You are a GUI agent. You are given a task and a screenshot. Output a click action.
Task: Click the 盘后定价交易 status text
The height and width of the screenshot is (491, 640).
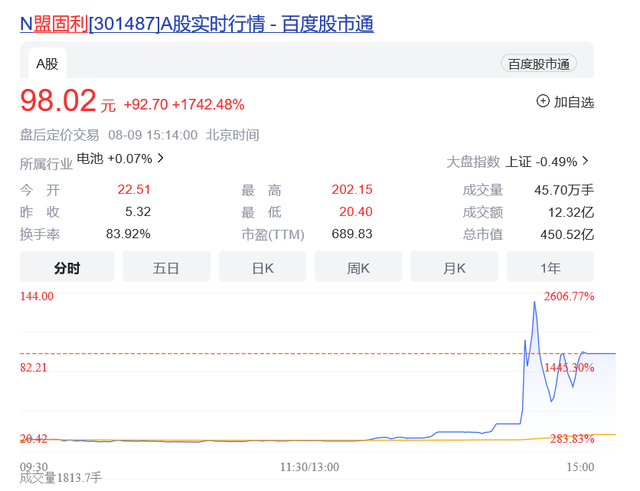coord(60,135)
